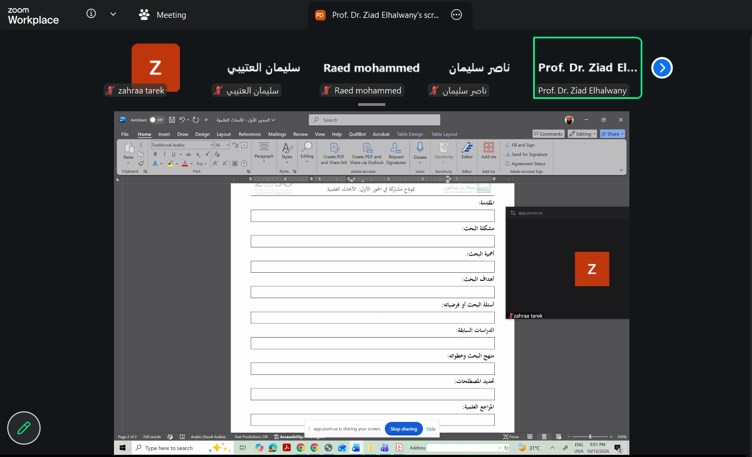Show next participants with blue arrow
This screenshot has width=752, height=457.
662,68
